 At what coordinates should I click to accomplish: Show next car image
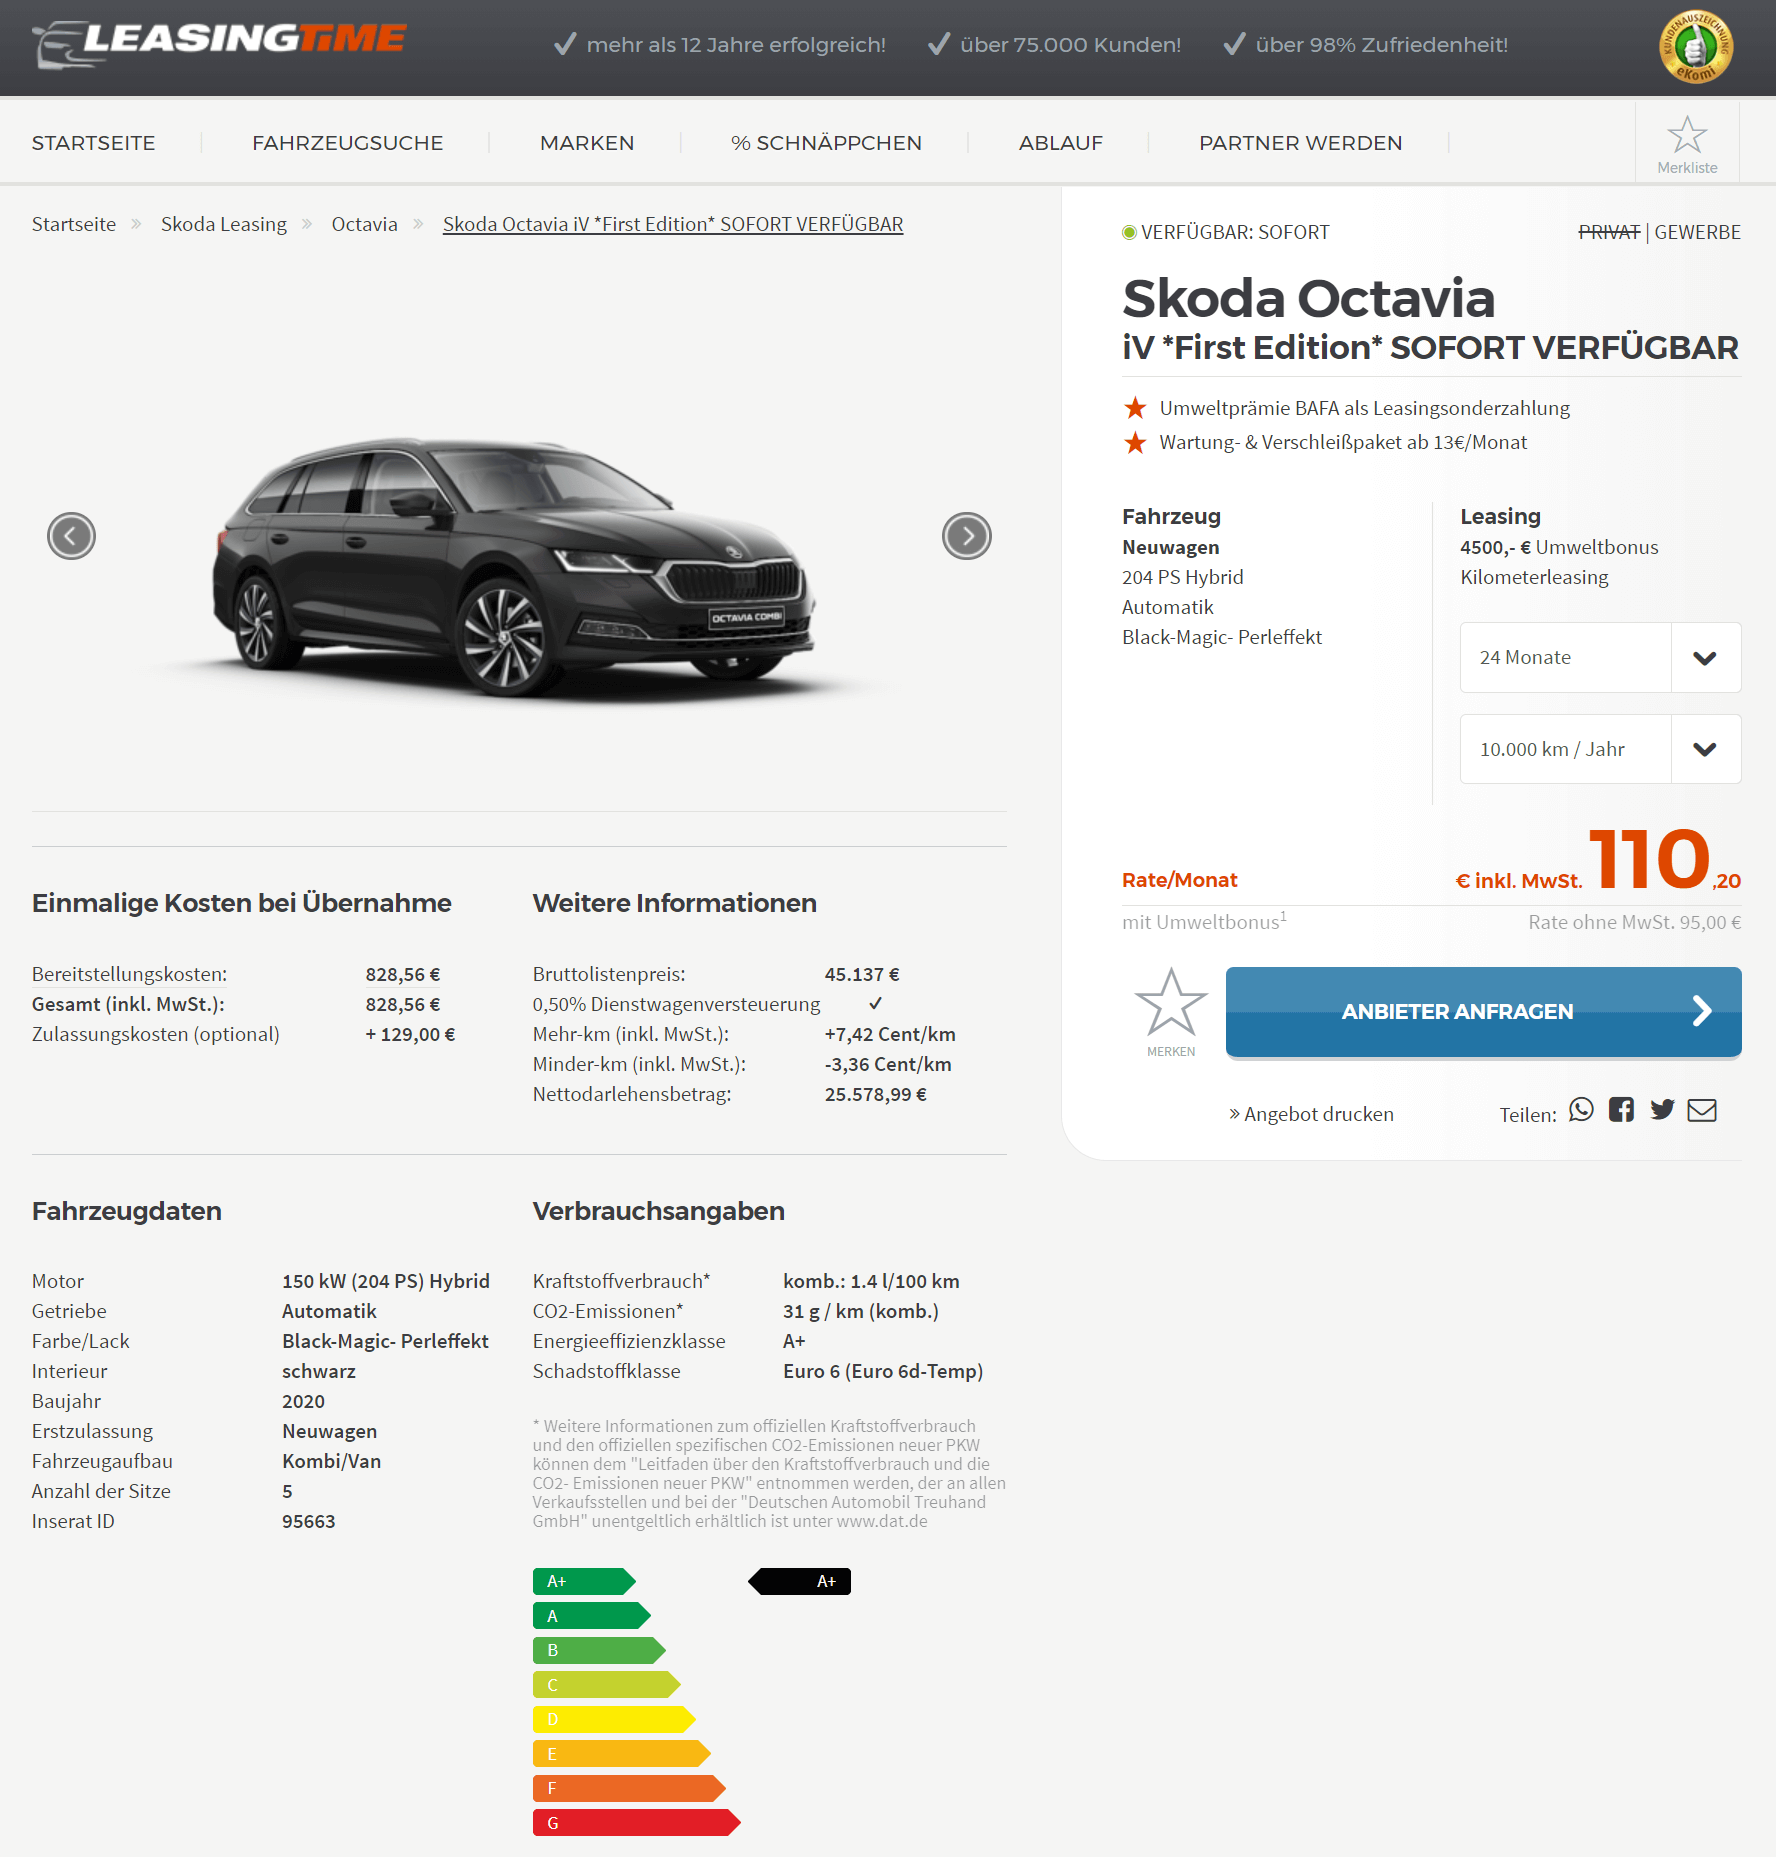pos(966,536)
